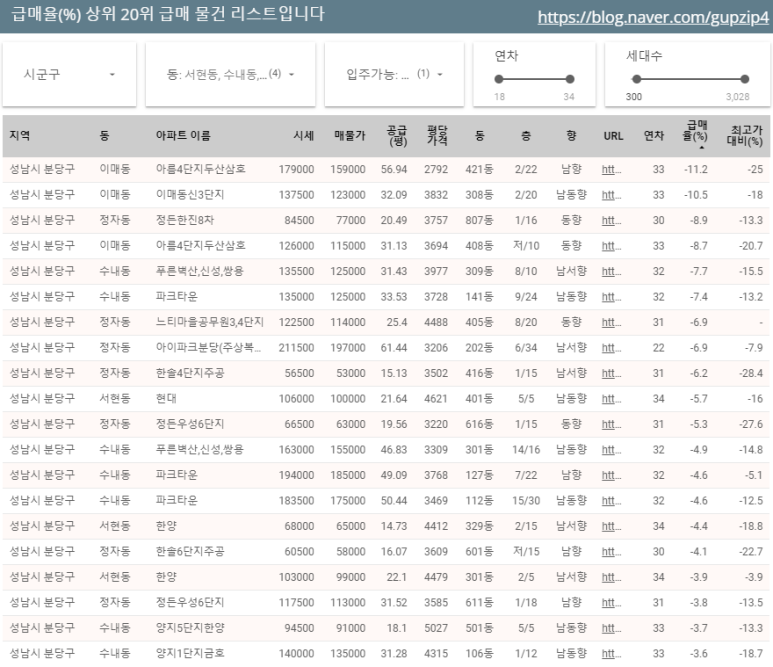Click left handle of 세대수 slider
Viewport: 773px width, 667px height.
pyautogui.click(x=636, y=79)
